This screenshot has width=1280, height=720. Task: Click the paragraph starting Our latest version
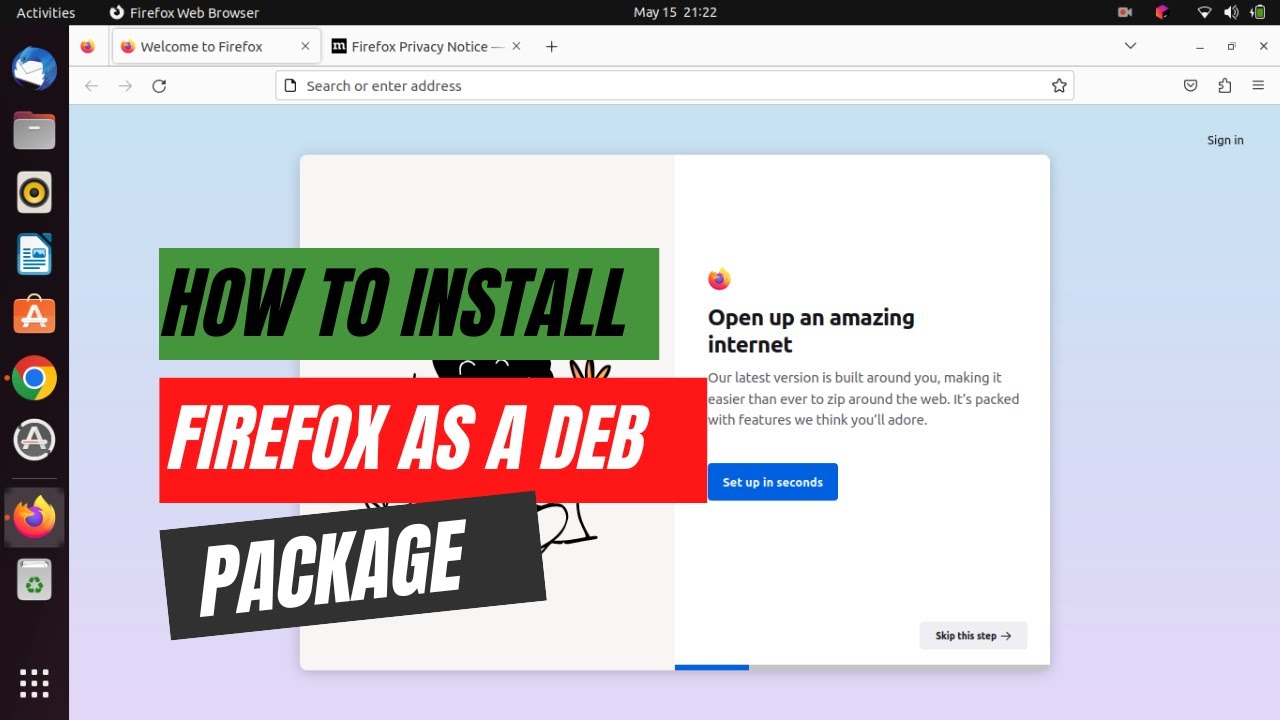[864, 399]
